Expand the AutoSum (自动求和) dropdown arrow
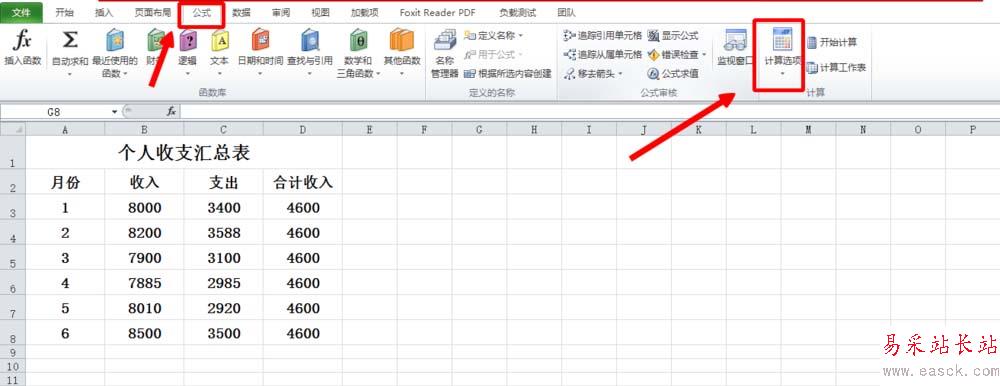The height and width of the screenshot is (386, 1000). (70, 74)
